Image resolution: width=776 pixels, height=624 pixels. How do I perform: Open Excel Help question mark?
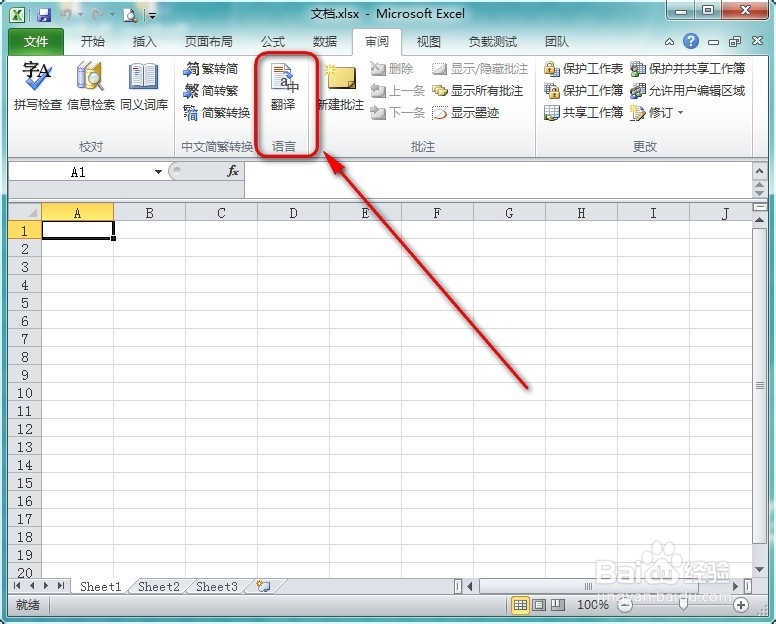(x=691, y=41)
